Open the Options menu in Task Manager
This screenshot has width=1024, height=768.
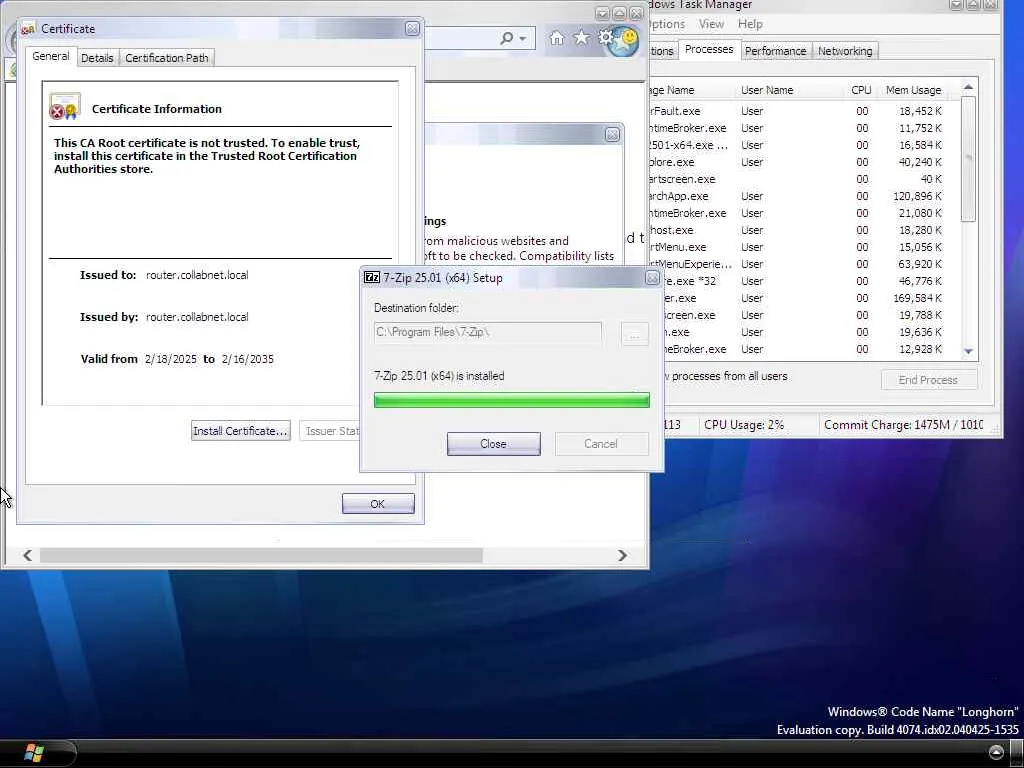(666, 24)
